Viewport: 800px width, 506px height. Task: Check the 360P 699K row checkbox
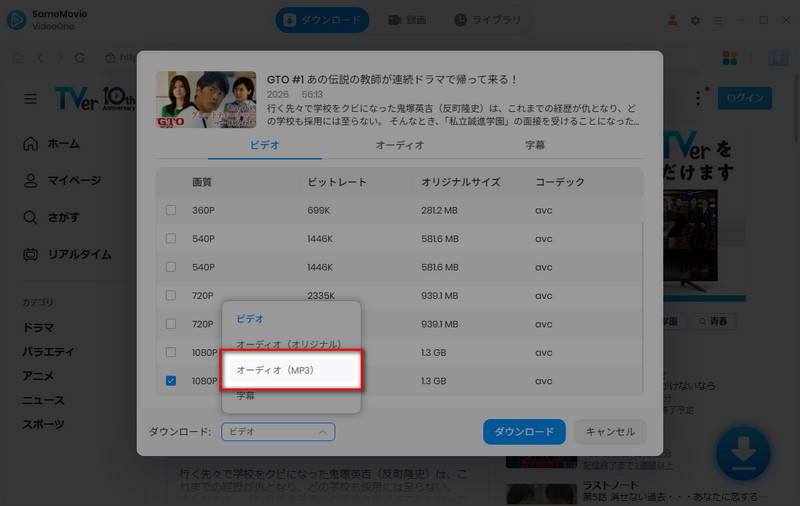tap(171, 210)
